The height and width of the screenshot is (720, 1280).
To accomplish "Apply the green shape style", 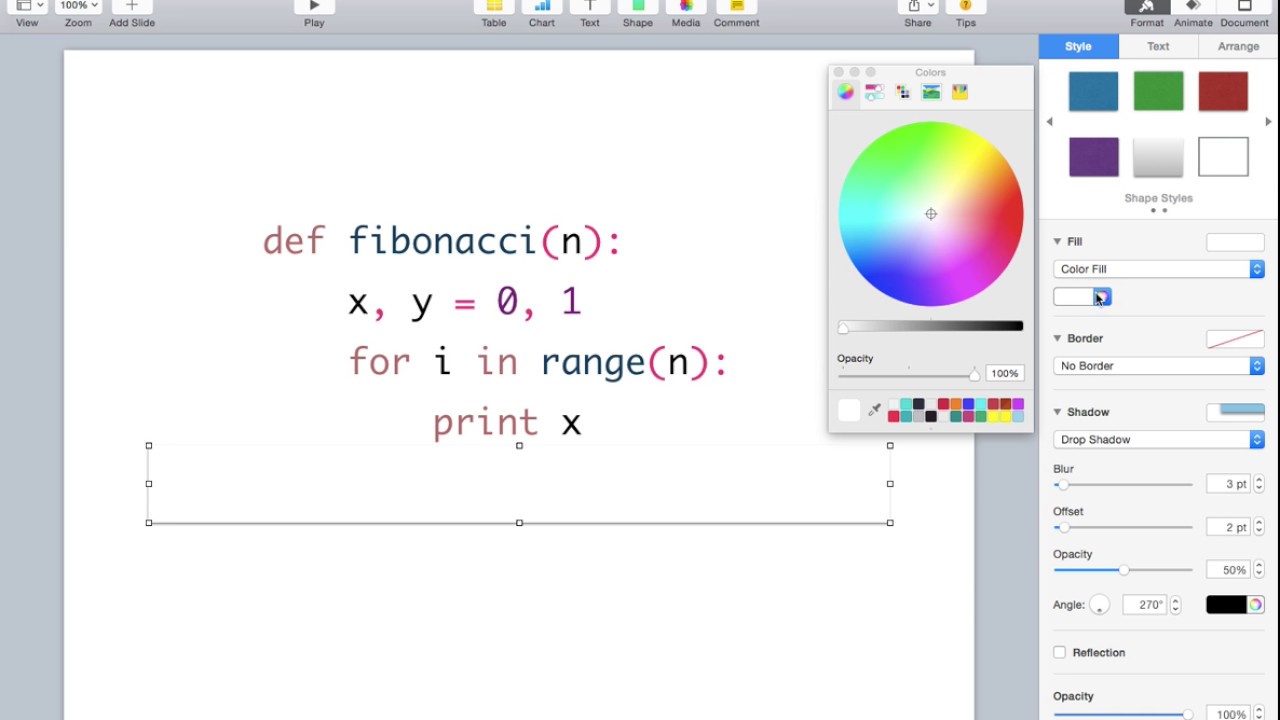I will (x=1158, y=91).
